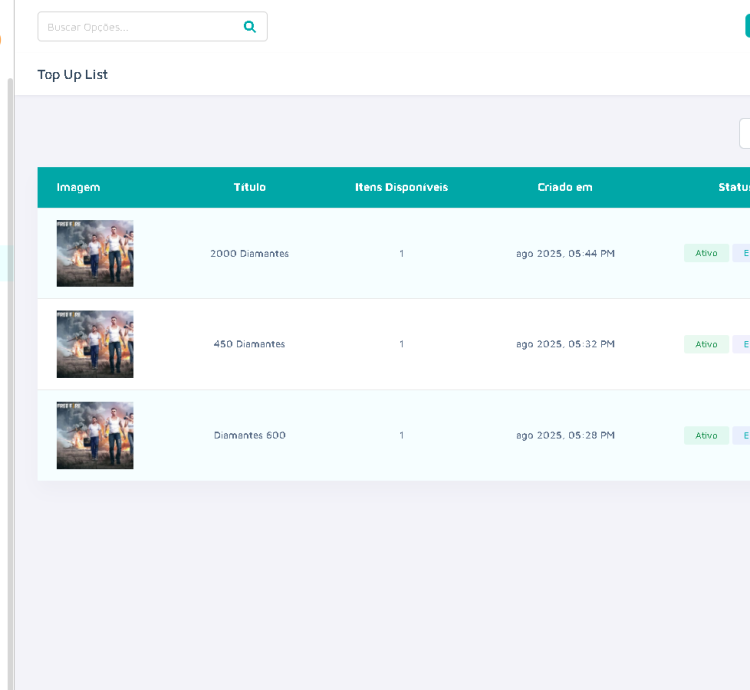Select the 450 Diamantes title text

pyautogui.click(x=249, y=344)
